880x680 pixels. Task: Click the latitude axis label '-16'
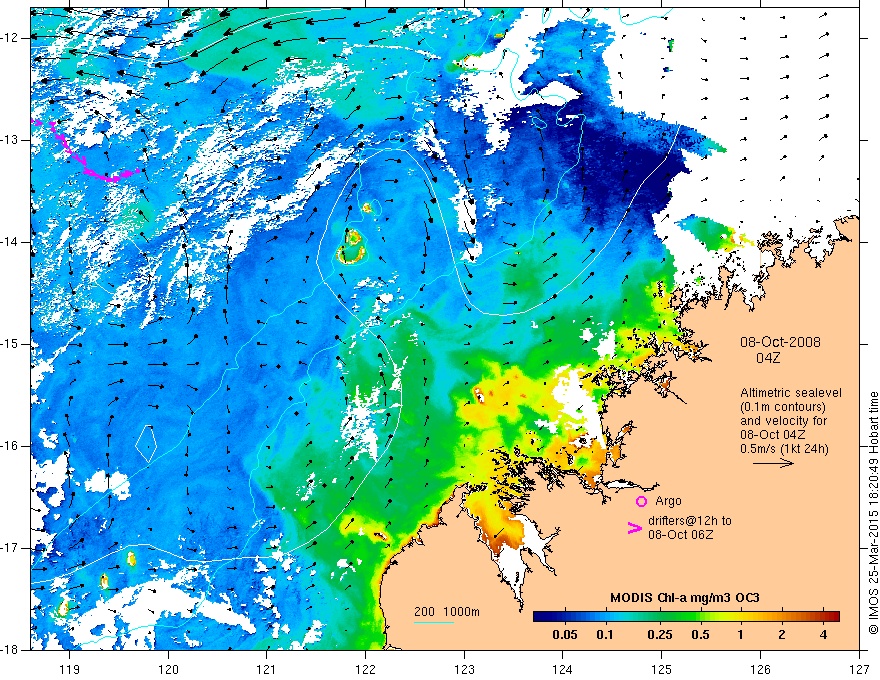coord(11,445)
